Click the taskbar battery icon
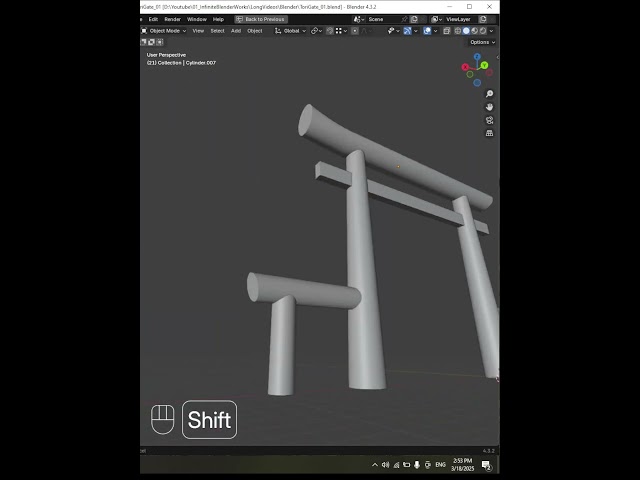This screenshot has height=480, width=640. [407, 464]
